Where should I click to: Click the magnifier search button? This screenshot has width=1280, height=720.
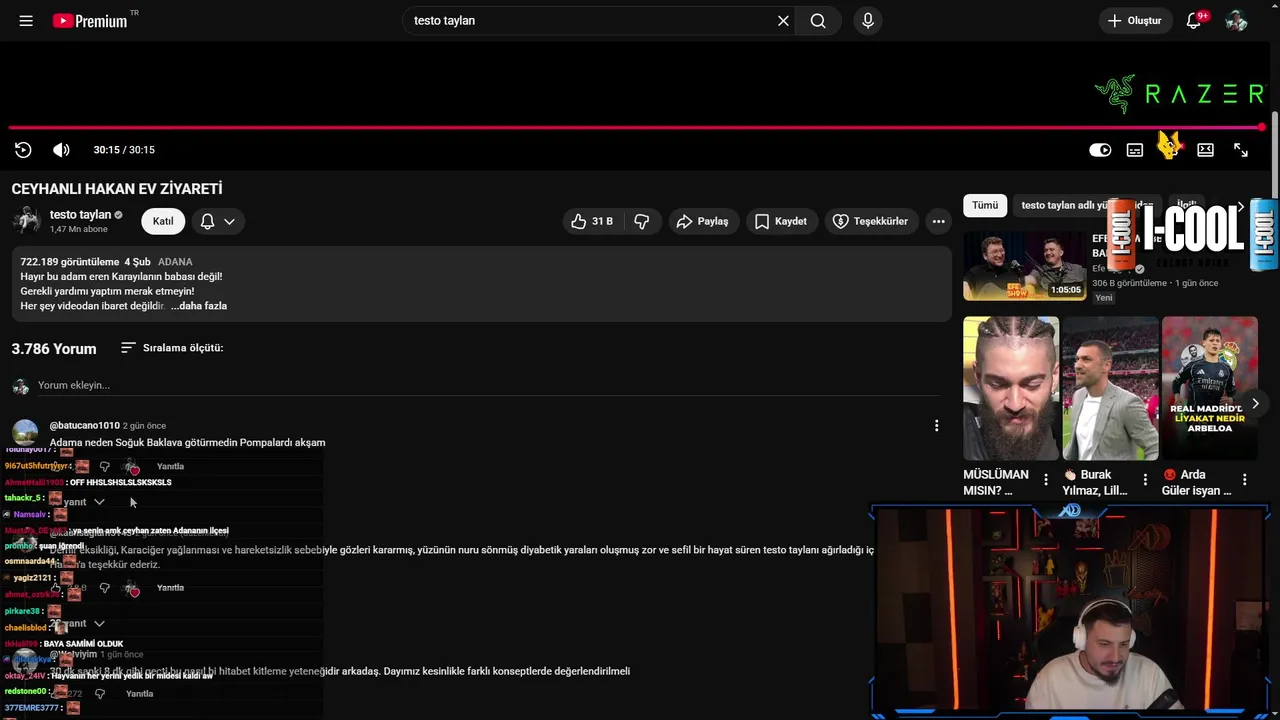point(818,21)
